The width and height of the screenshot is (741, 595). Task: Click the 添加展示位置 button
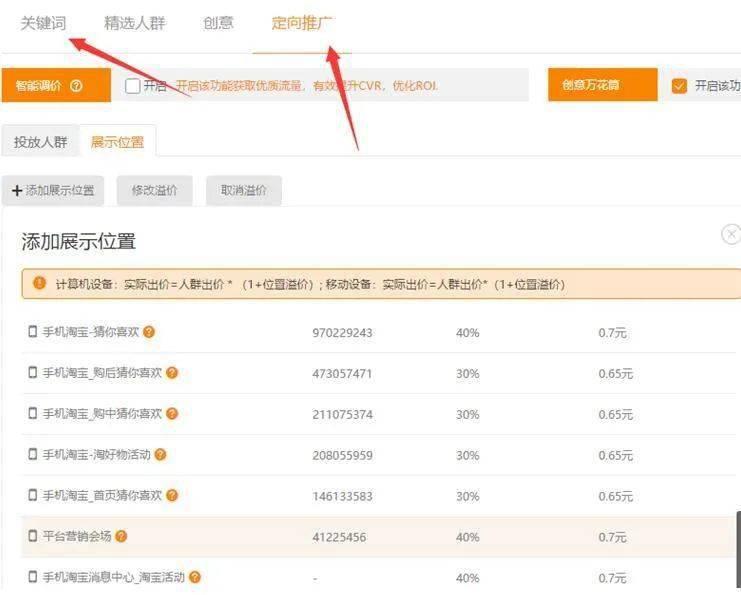click(x=53, y=190)
